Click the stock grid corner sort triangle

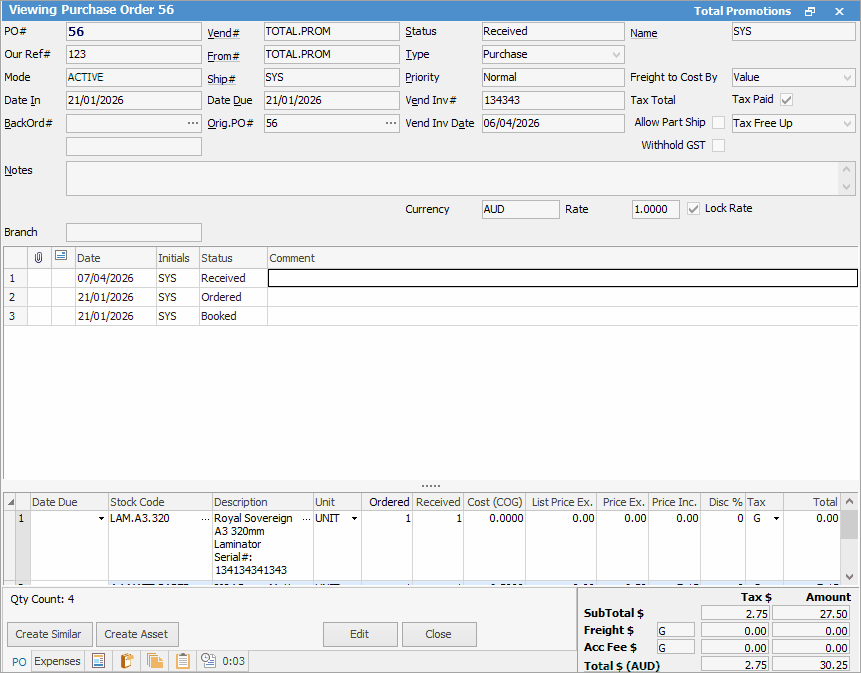click(10, 502)
